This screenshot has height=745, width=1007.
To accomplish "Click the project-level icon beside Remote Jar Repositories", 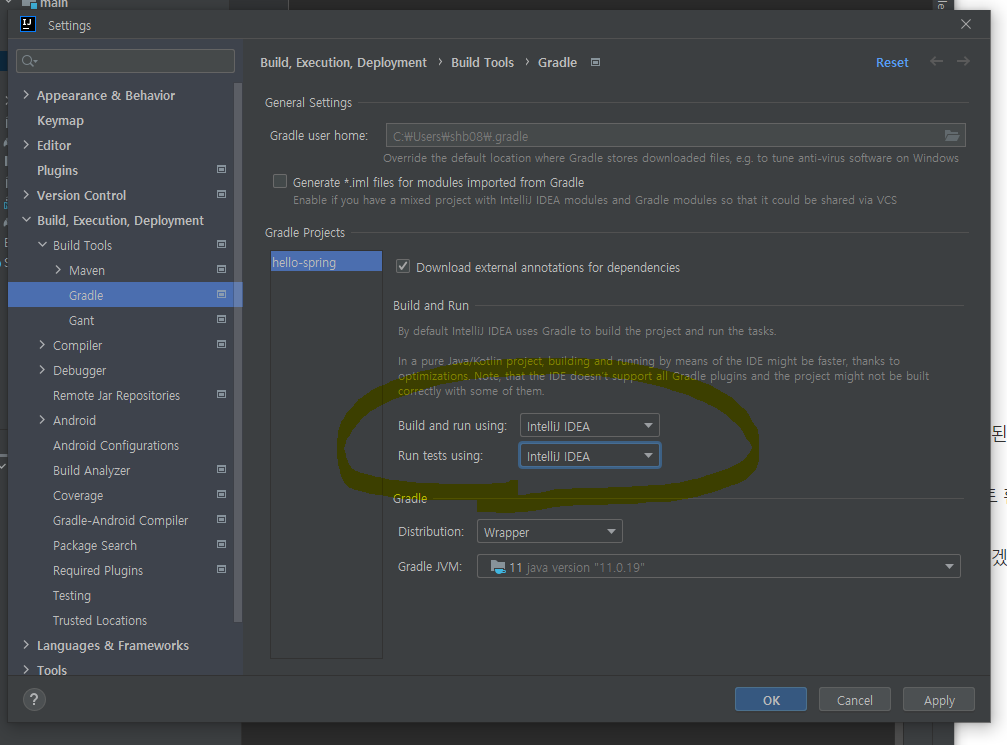I will [222, 395].
